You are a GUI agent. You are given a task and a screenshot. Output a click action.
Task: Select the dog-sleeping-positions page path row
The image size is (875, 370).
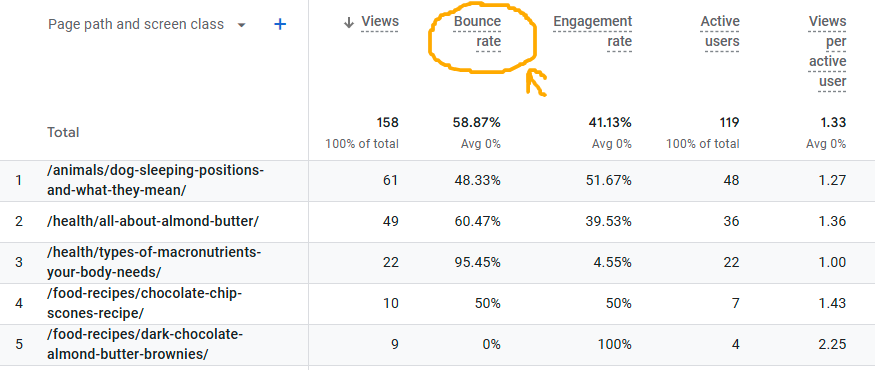coord(156,180)
